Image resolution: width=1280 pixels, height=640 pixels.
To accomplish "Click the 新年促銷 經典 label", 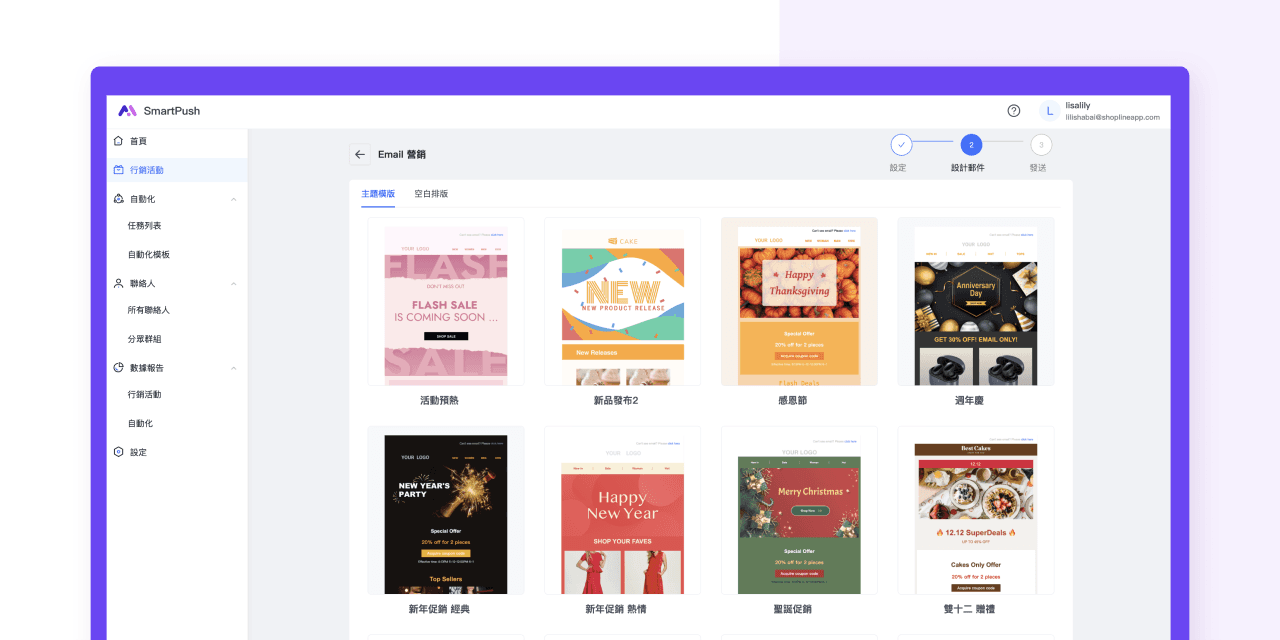I will coord(439,609).
